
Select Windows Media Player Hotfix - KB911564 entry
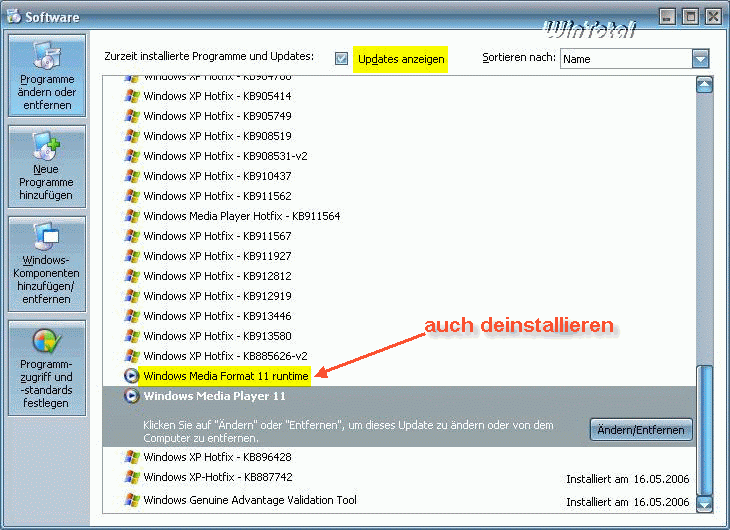pos(242,216)
